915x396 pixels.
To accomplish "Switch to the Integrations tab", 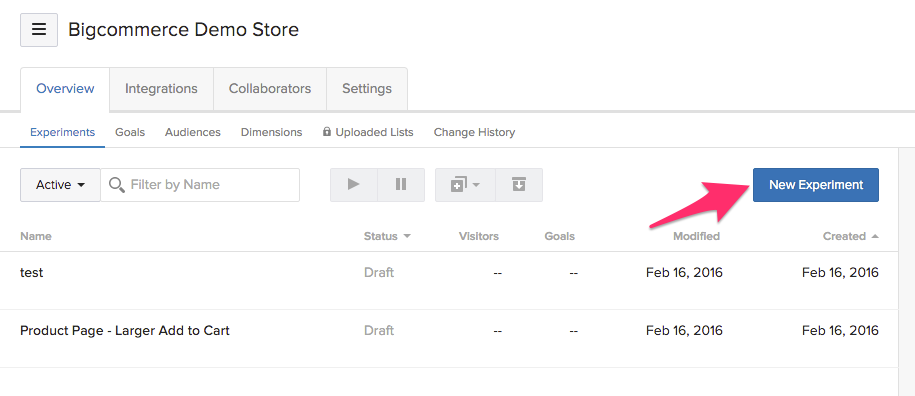I will click(161, 89).
